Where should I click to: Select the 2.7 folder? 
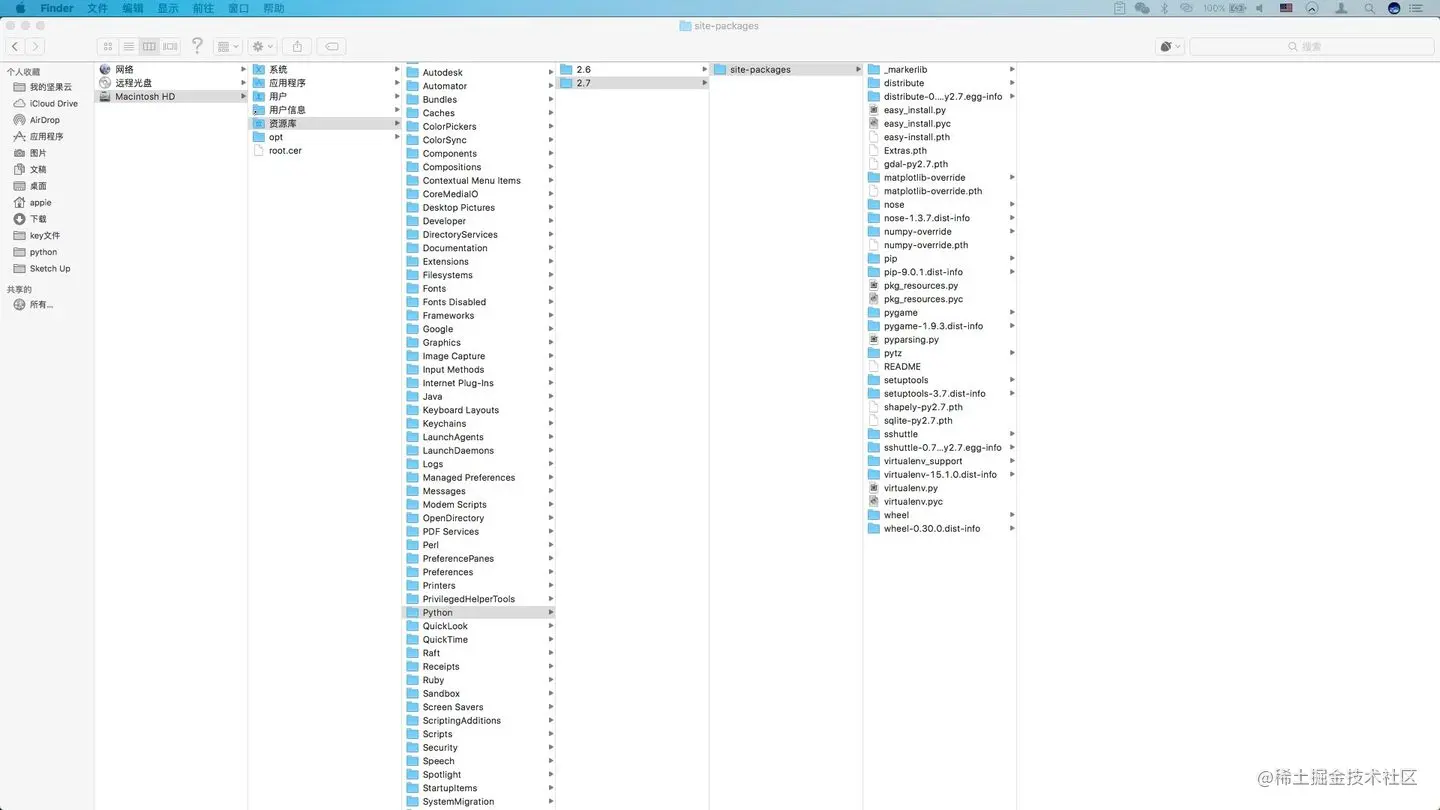click(633, 83)
